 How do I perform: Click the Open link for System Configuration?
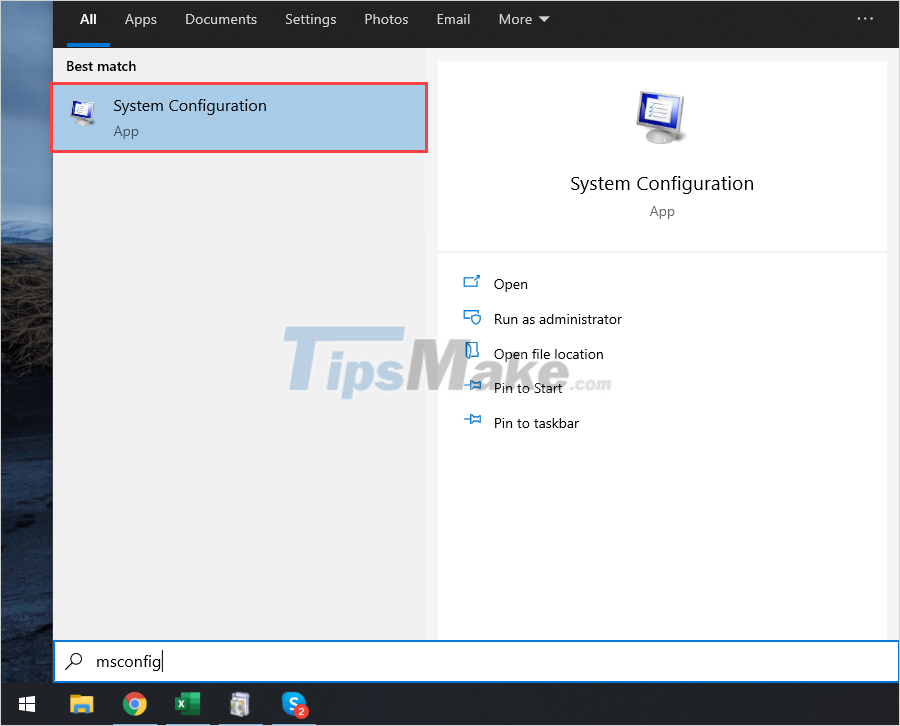[509, 283]
